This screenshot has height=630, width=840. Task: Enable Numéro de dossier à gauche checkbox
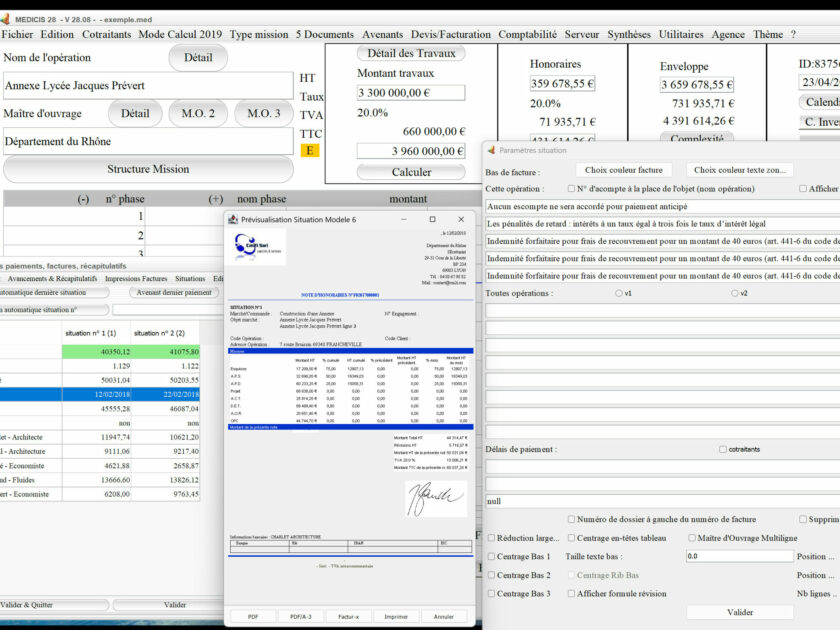(x=571, y=519)
